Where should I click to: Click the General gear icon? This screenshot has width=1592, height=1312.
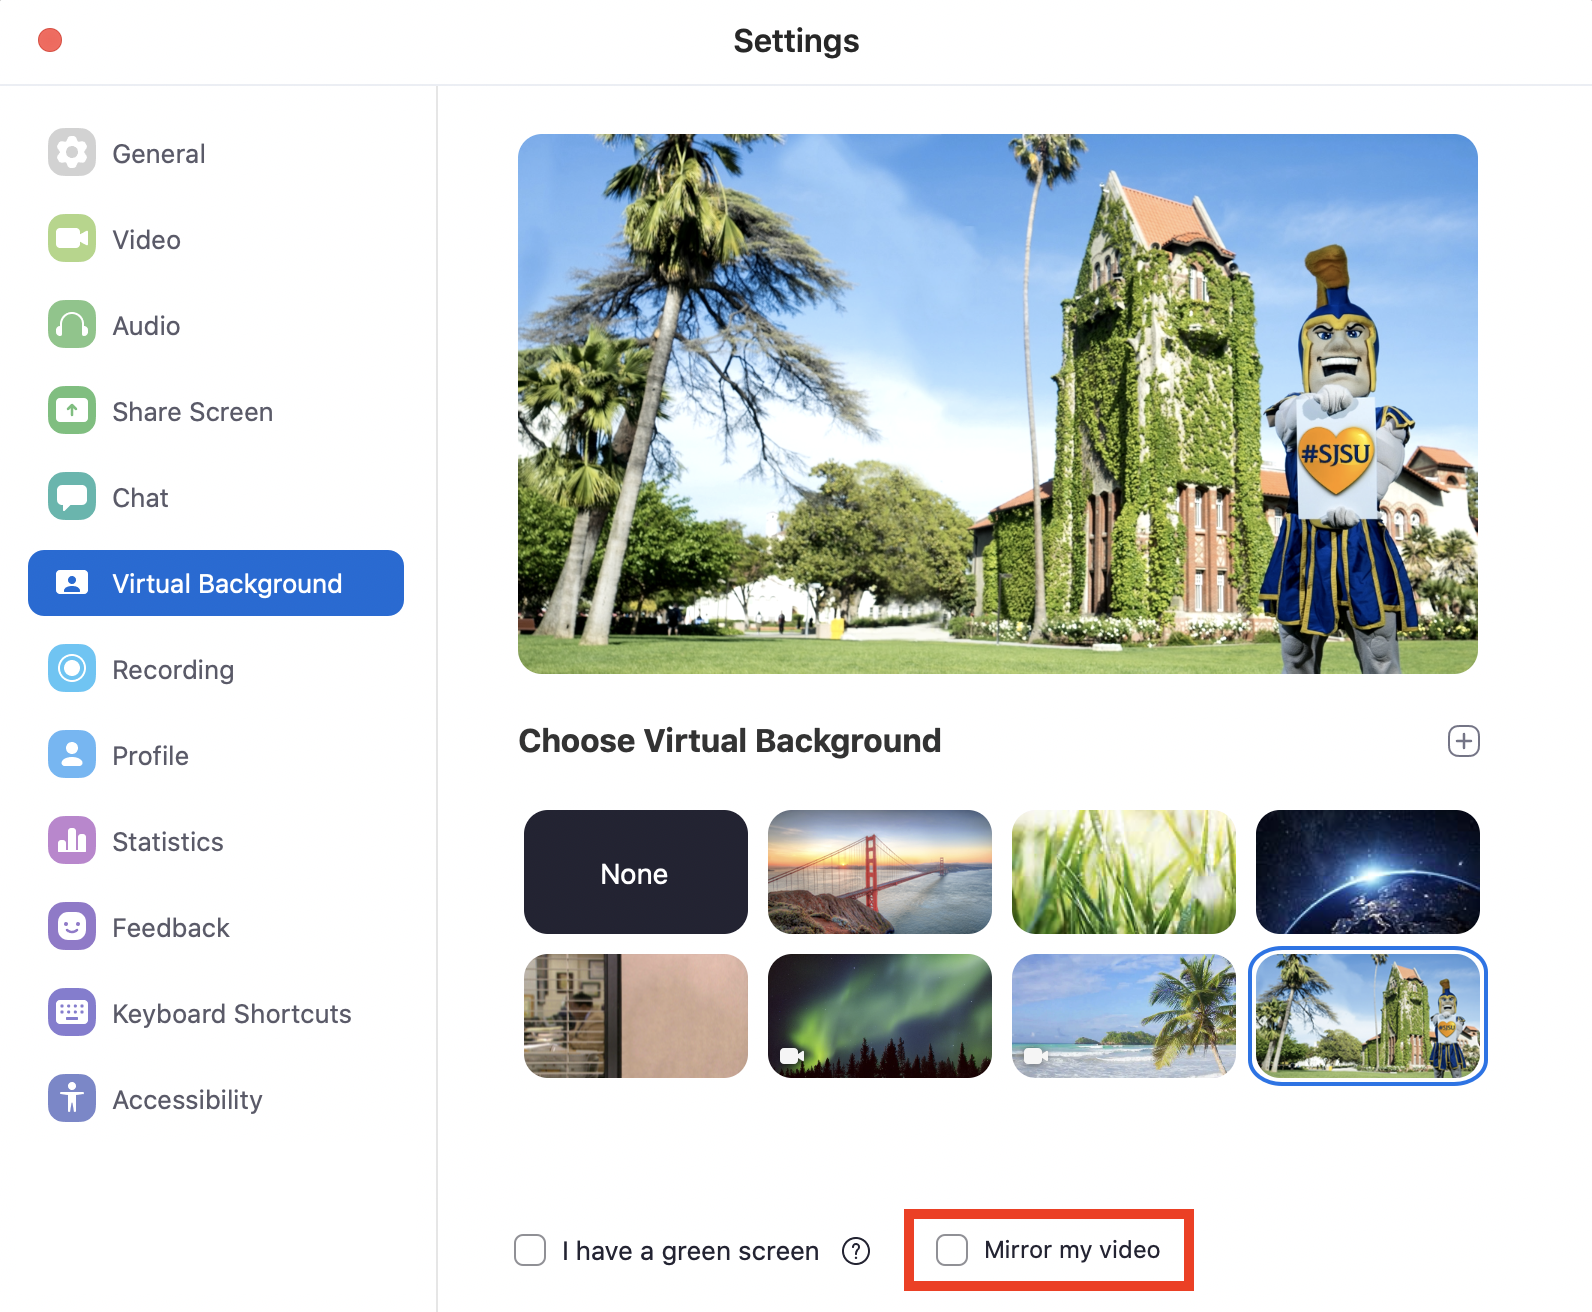72,153
